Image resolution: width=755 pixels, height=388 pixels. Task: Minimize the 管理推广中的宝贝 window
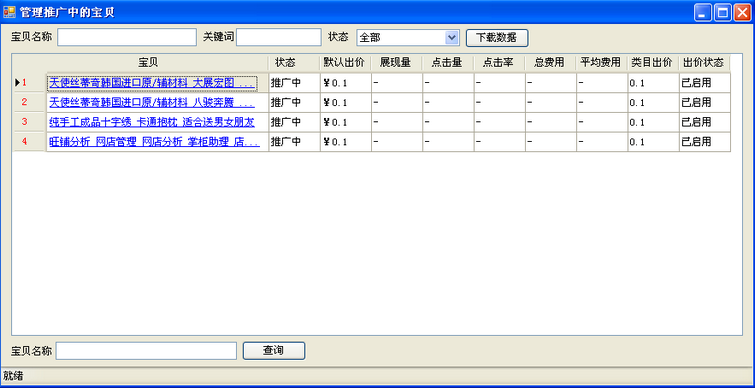click(x=703, y=13)
